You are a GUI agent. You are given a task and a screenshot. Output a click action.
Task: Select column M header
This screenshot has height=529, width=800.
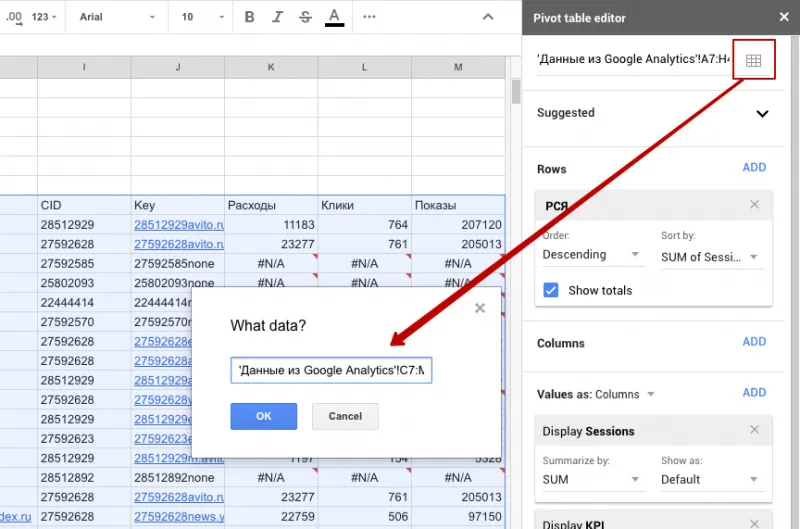click(458, 67)
